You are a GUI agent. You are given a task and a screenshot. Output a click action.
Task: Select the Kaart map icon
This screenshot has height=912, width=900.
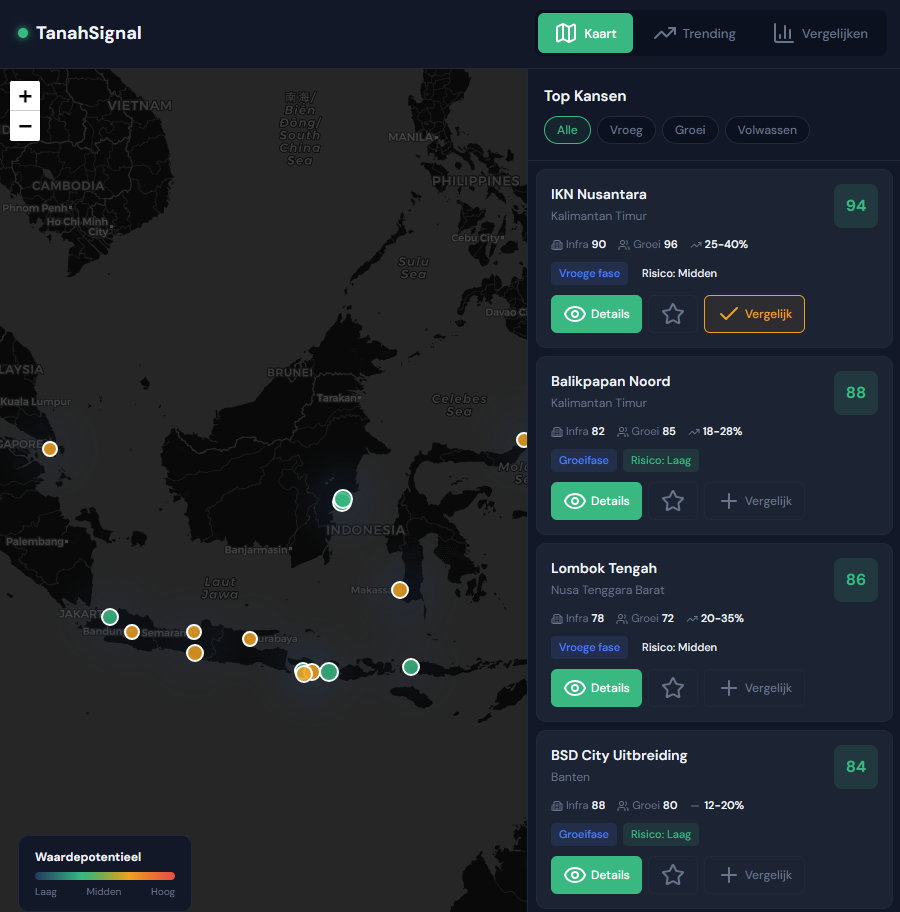[x=565, y=33]
